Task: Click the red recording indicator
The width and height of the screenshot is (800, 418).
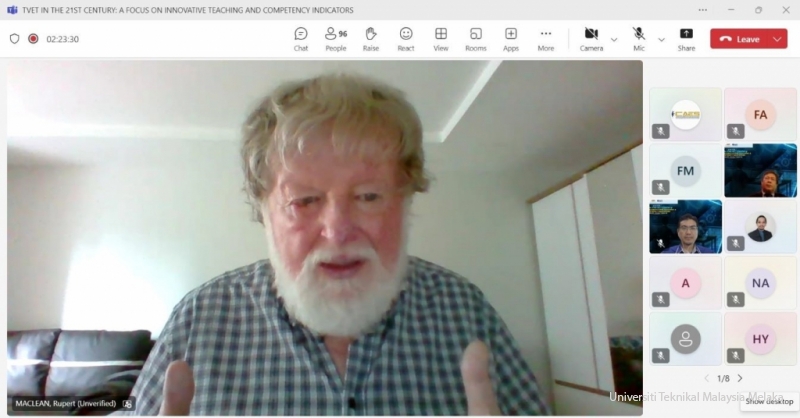Action: point(33,39)
